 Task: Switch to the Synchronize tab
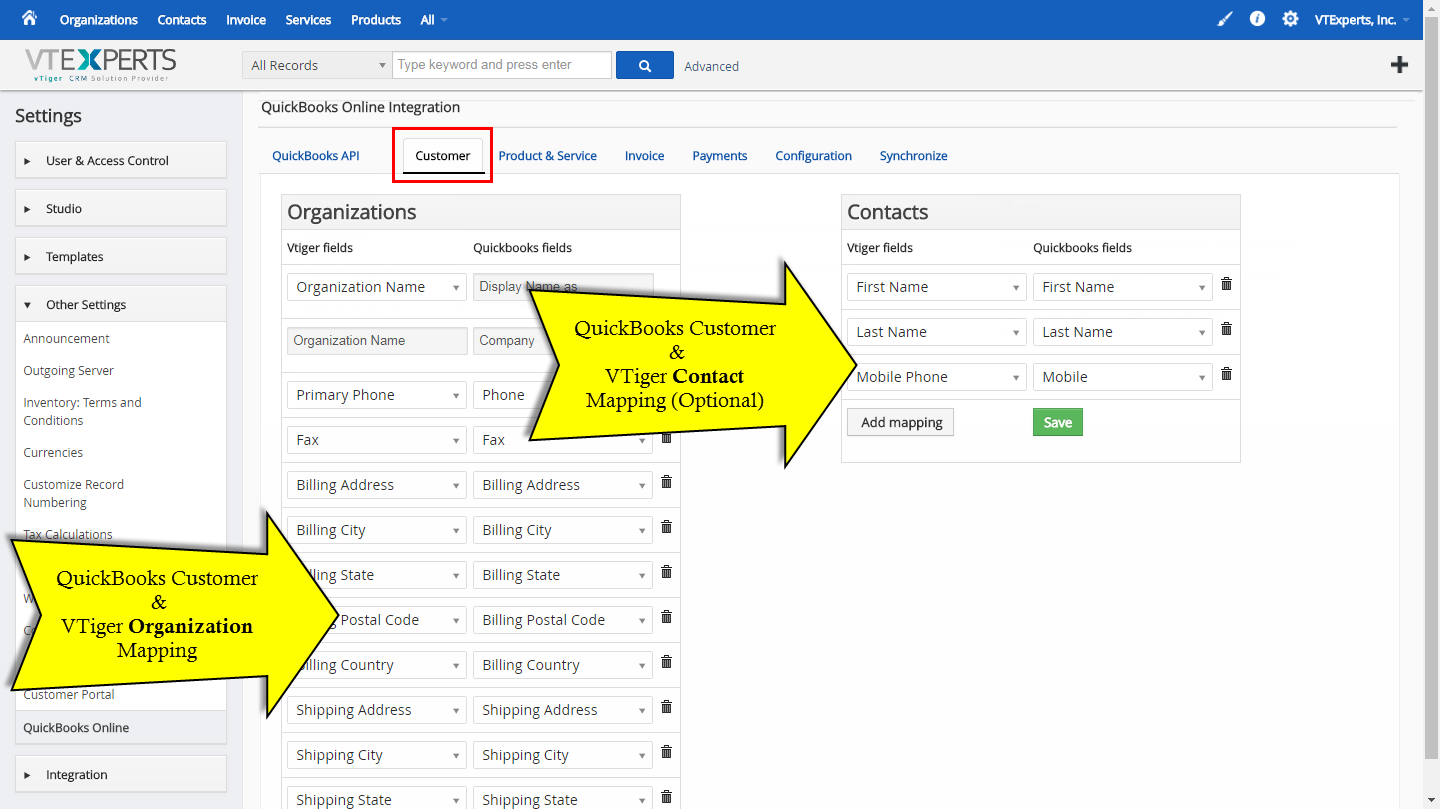point(914,156)
